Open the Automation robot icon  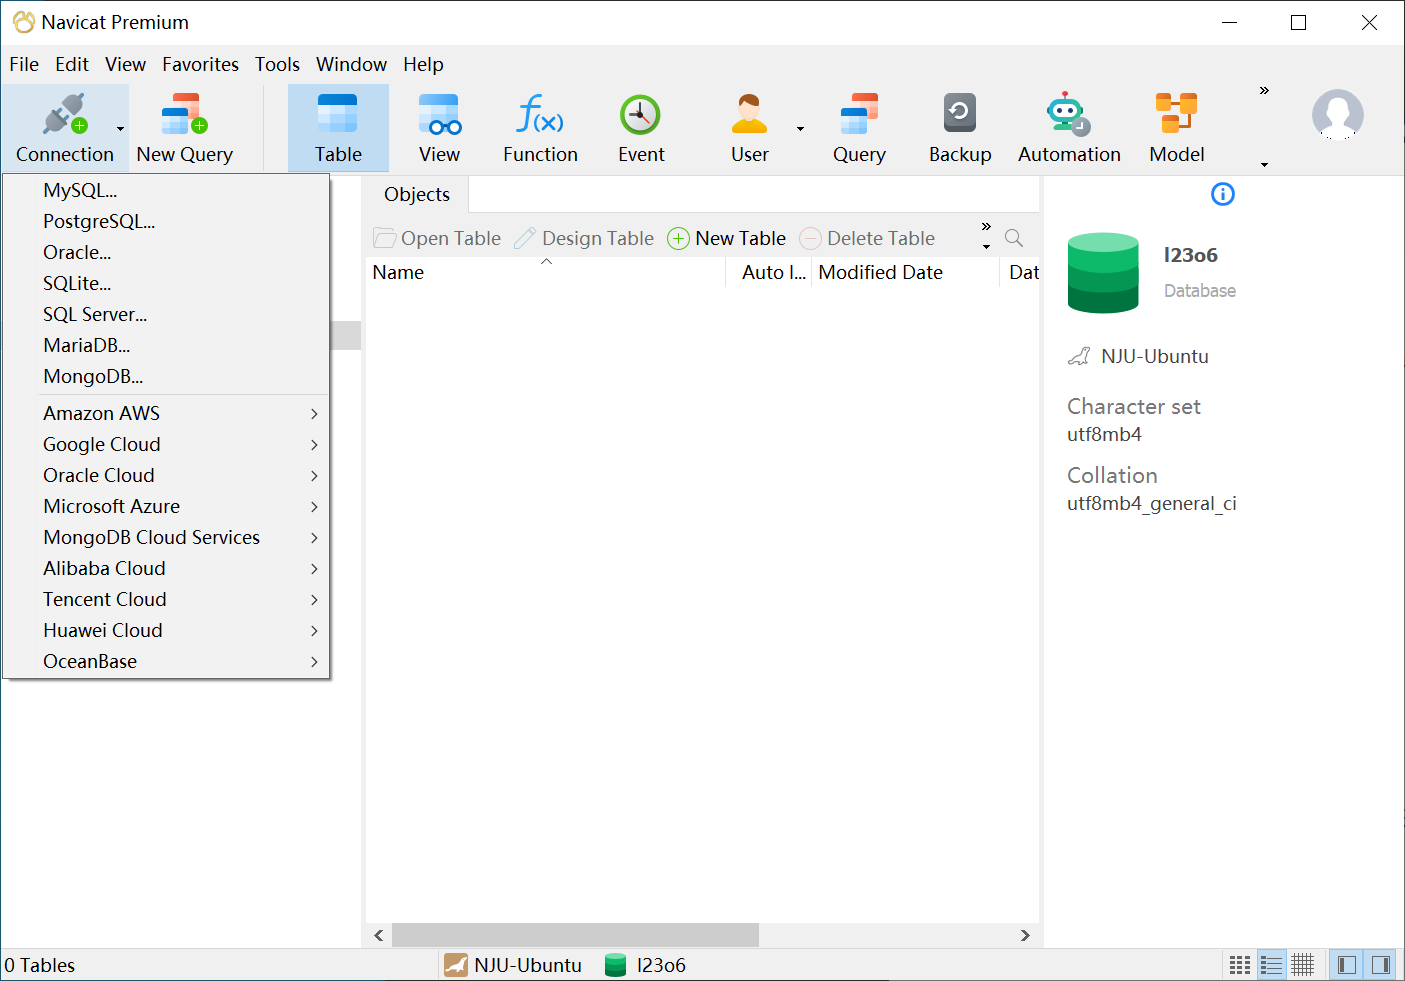click(x=1068, y=128)
